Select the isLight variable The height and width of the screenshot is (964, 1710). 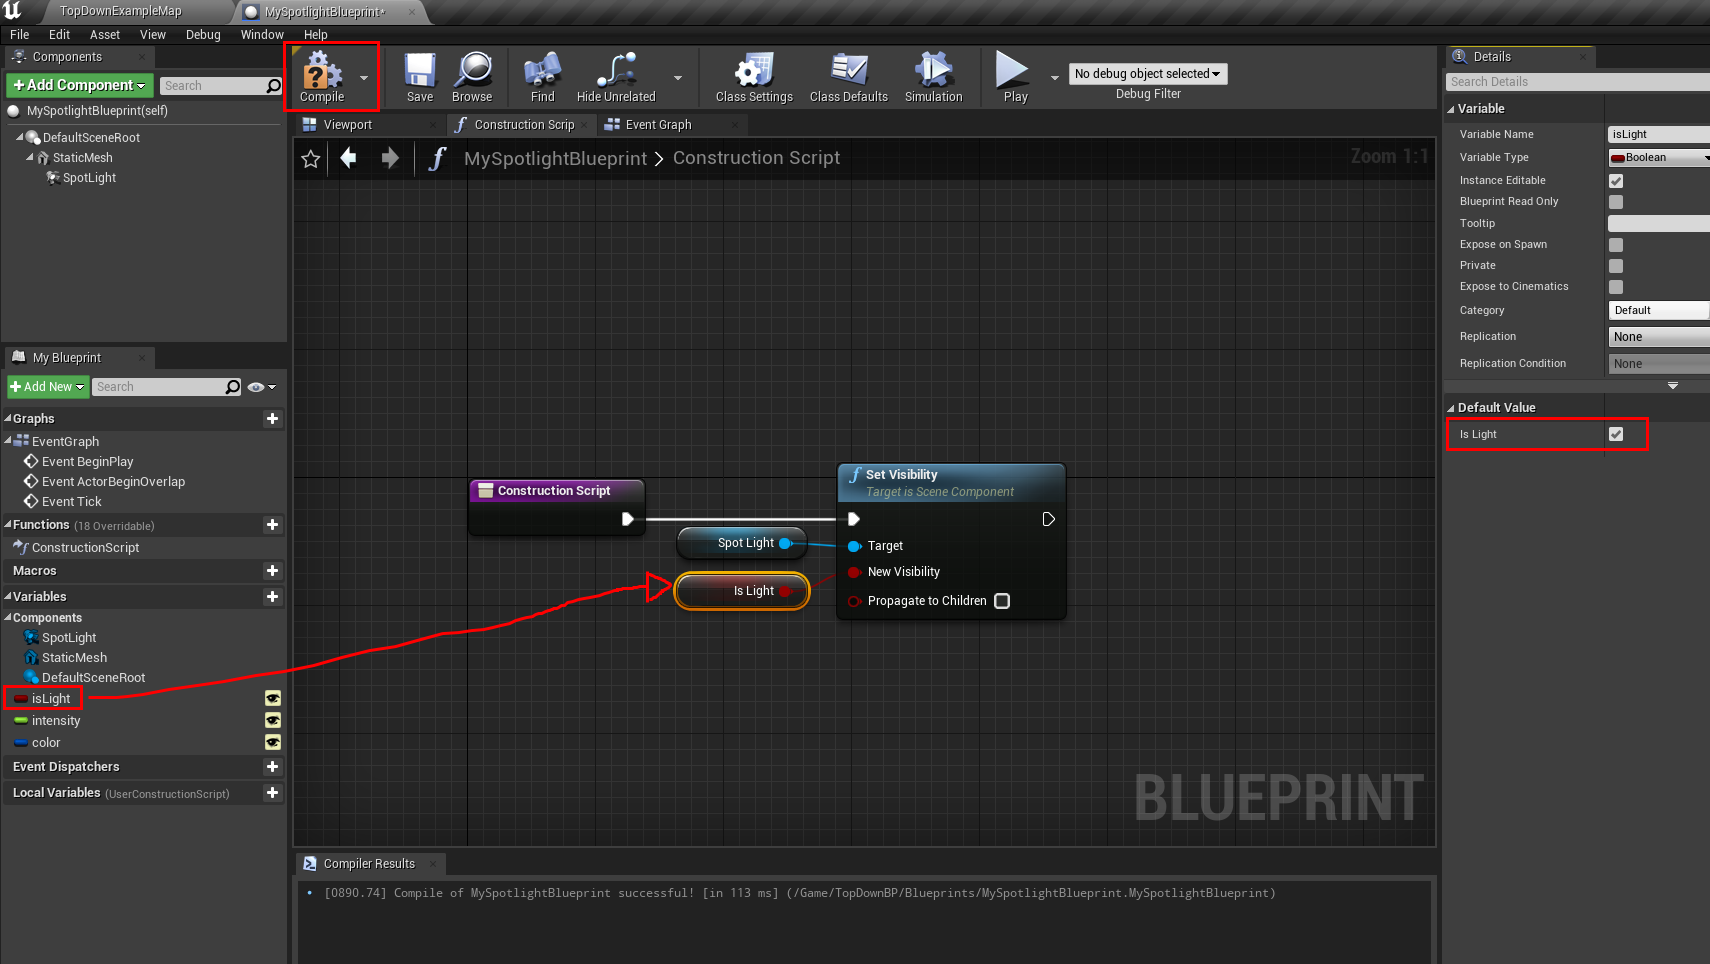coord(51,699)
